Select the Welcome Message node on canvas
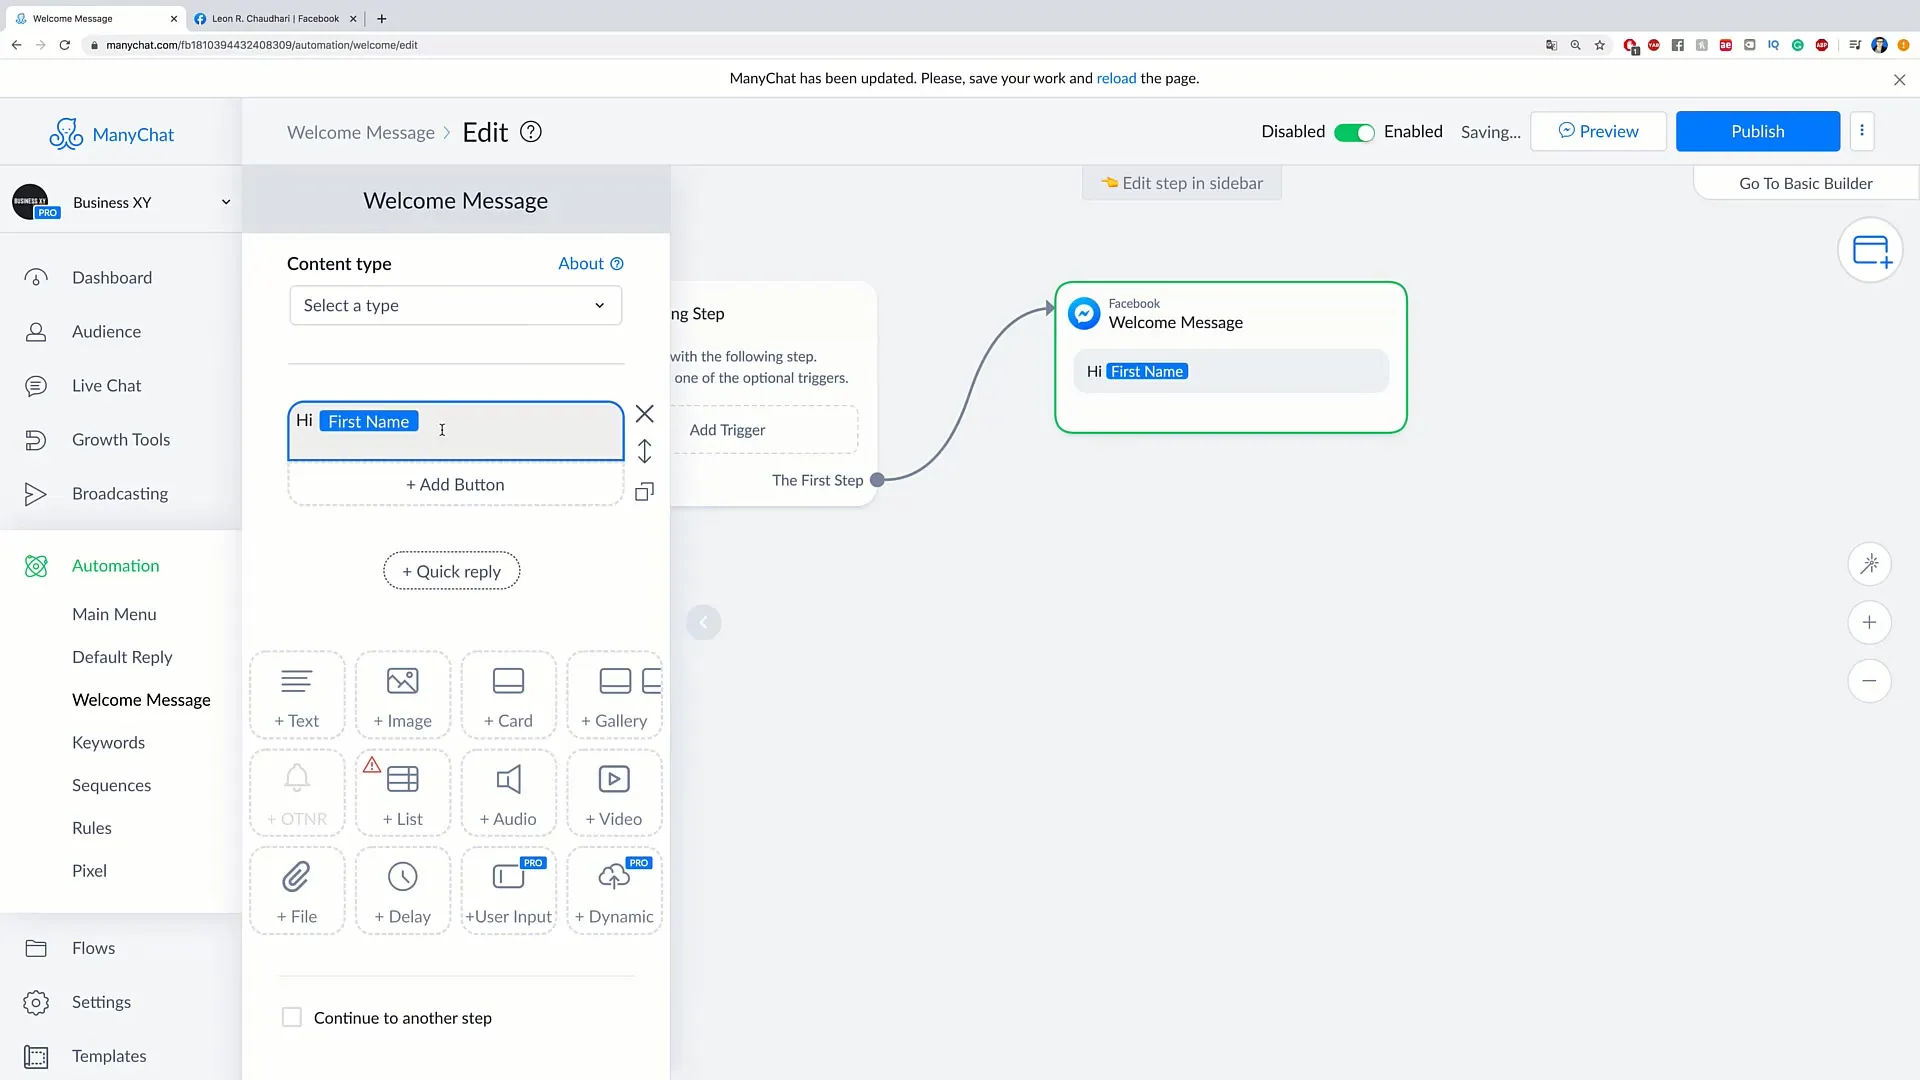This screenshot has width=1920, height=1080. pos(1231,357)
